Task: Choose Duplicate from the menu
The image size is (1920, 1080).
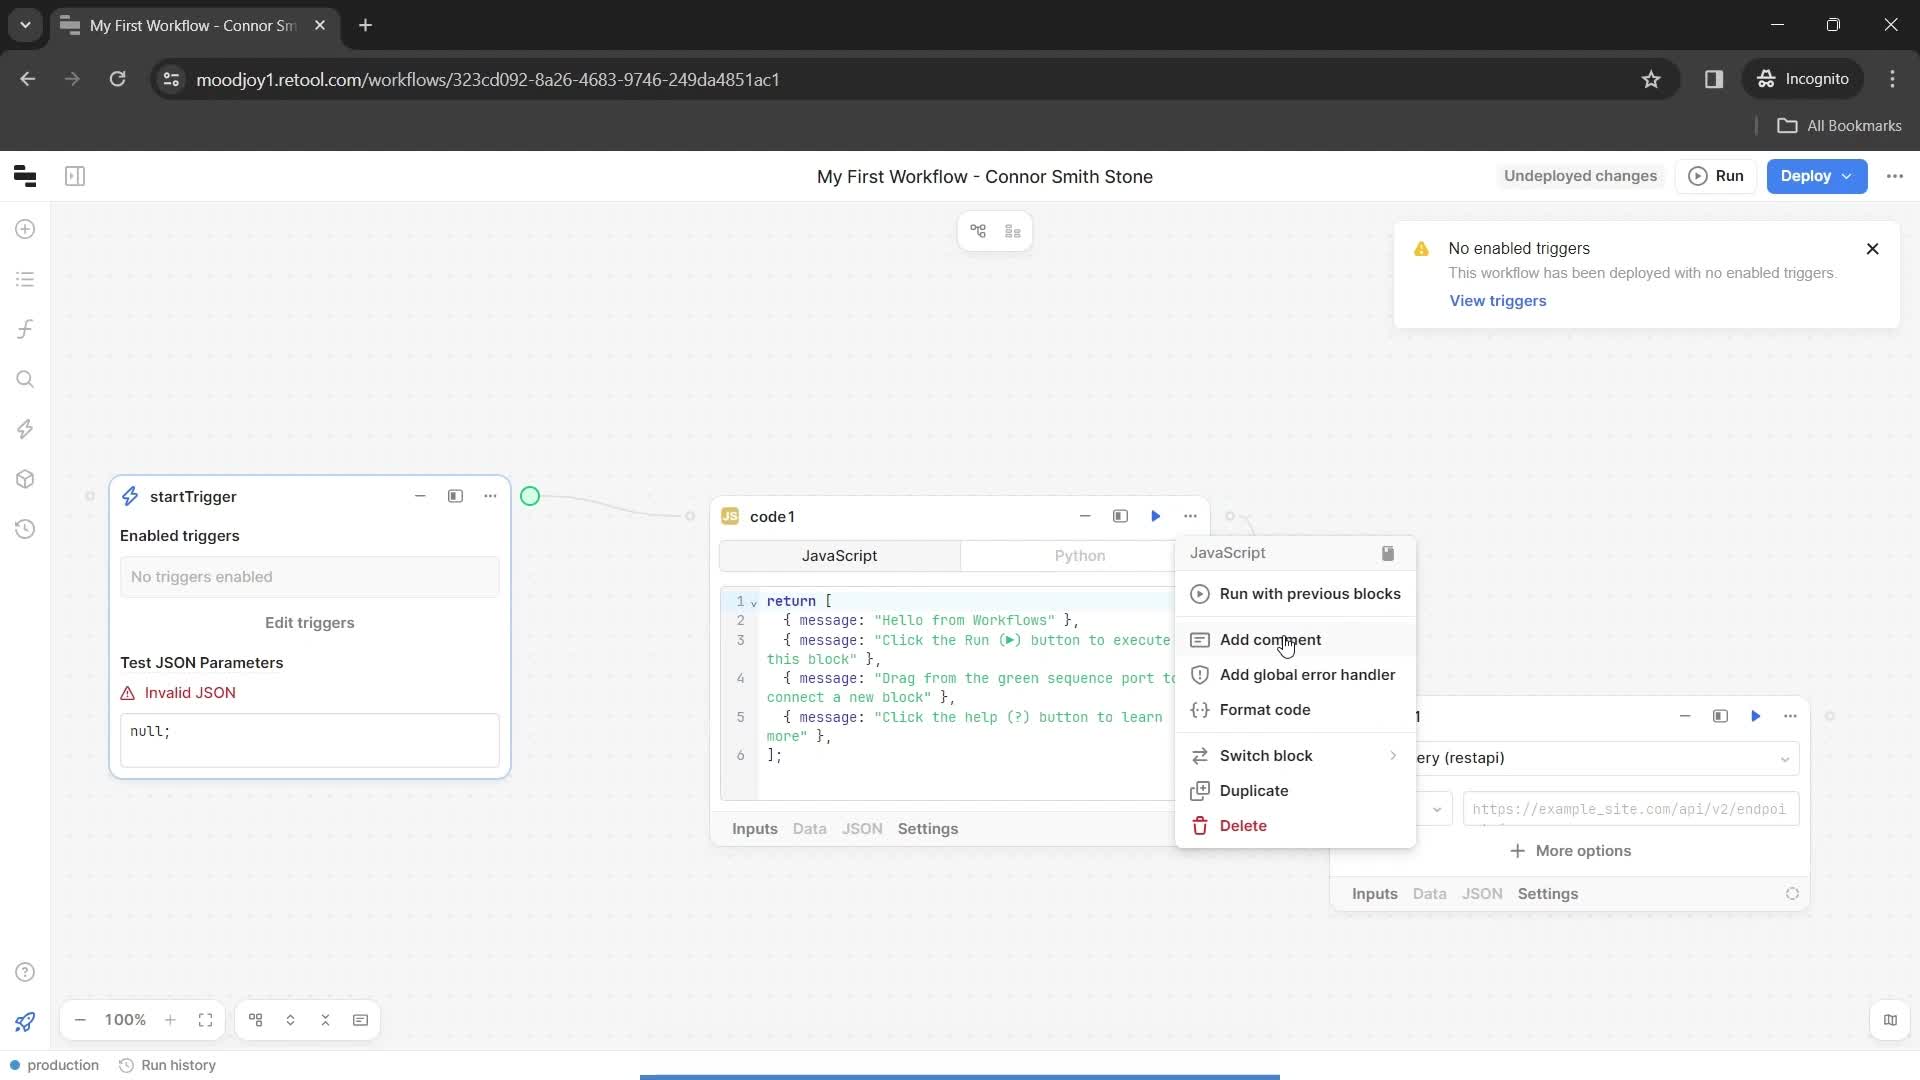Action: [x=1295, y=791]
